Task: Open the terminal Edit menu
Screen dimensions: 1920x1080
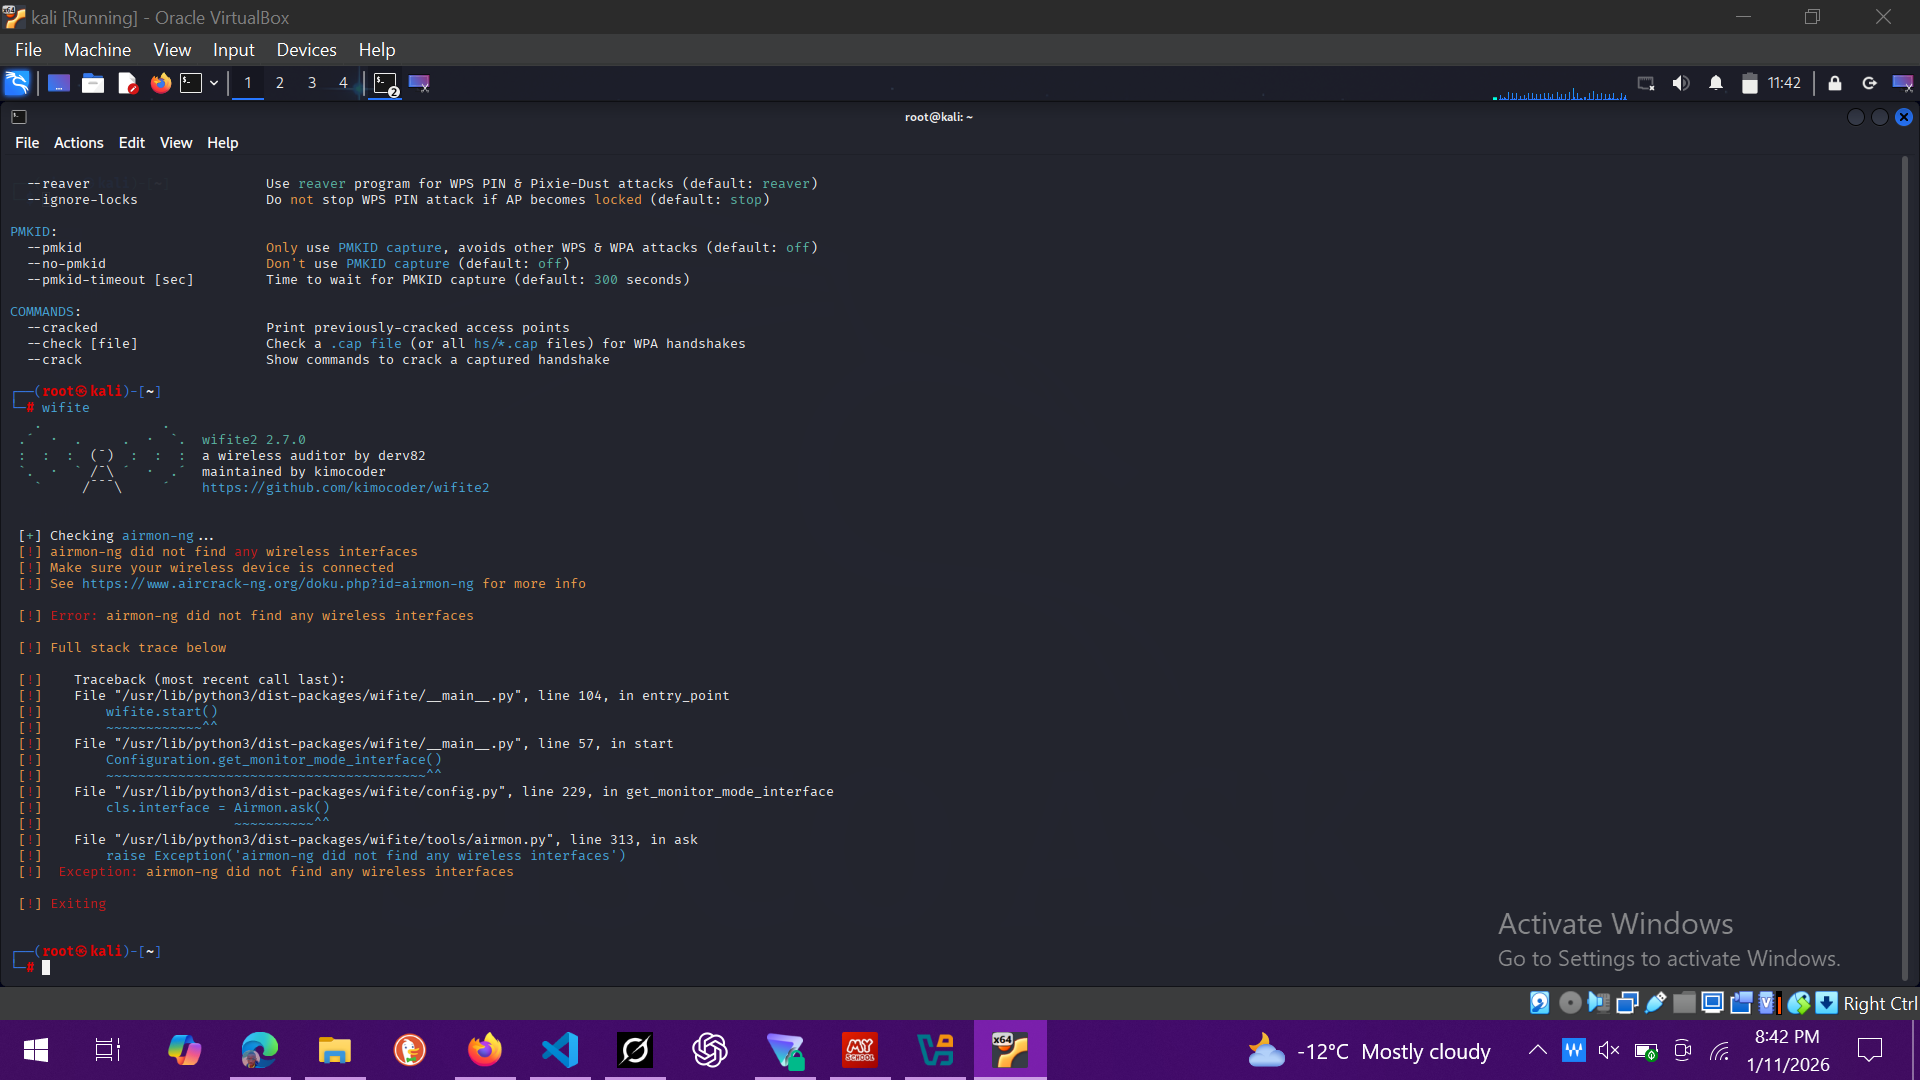Action: [131, 143]
